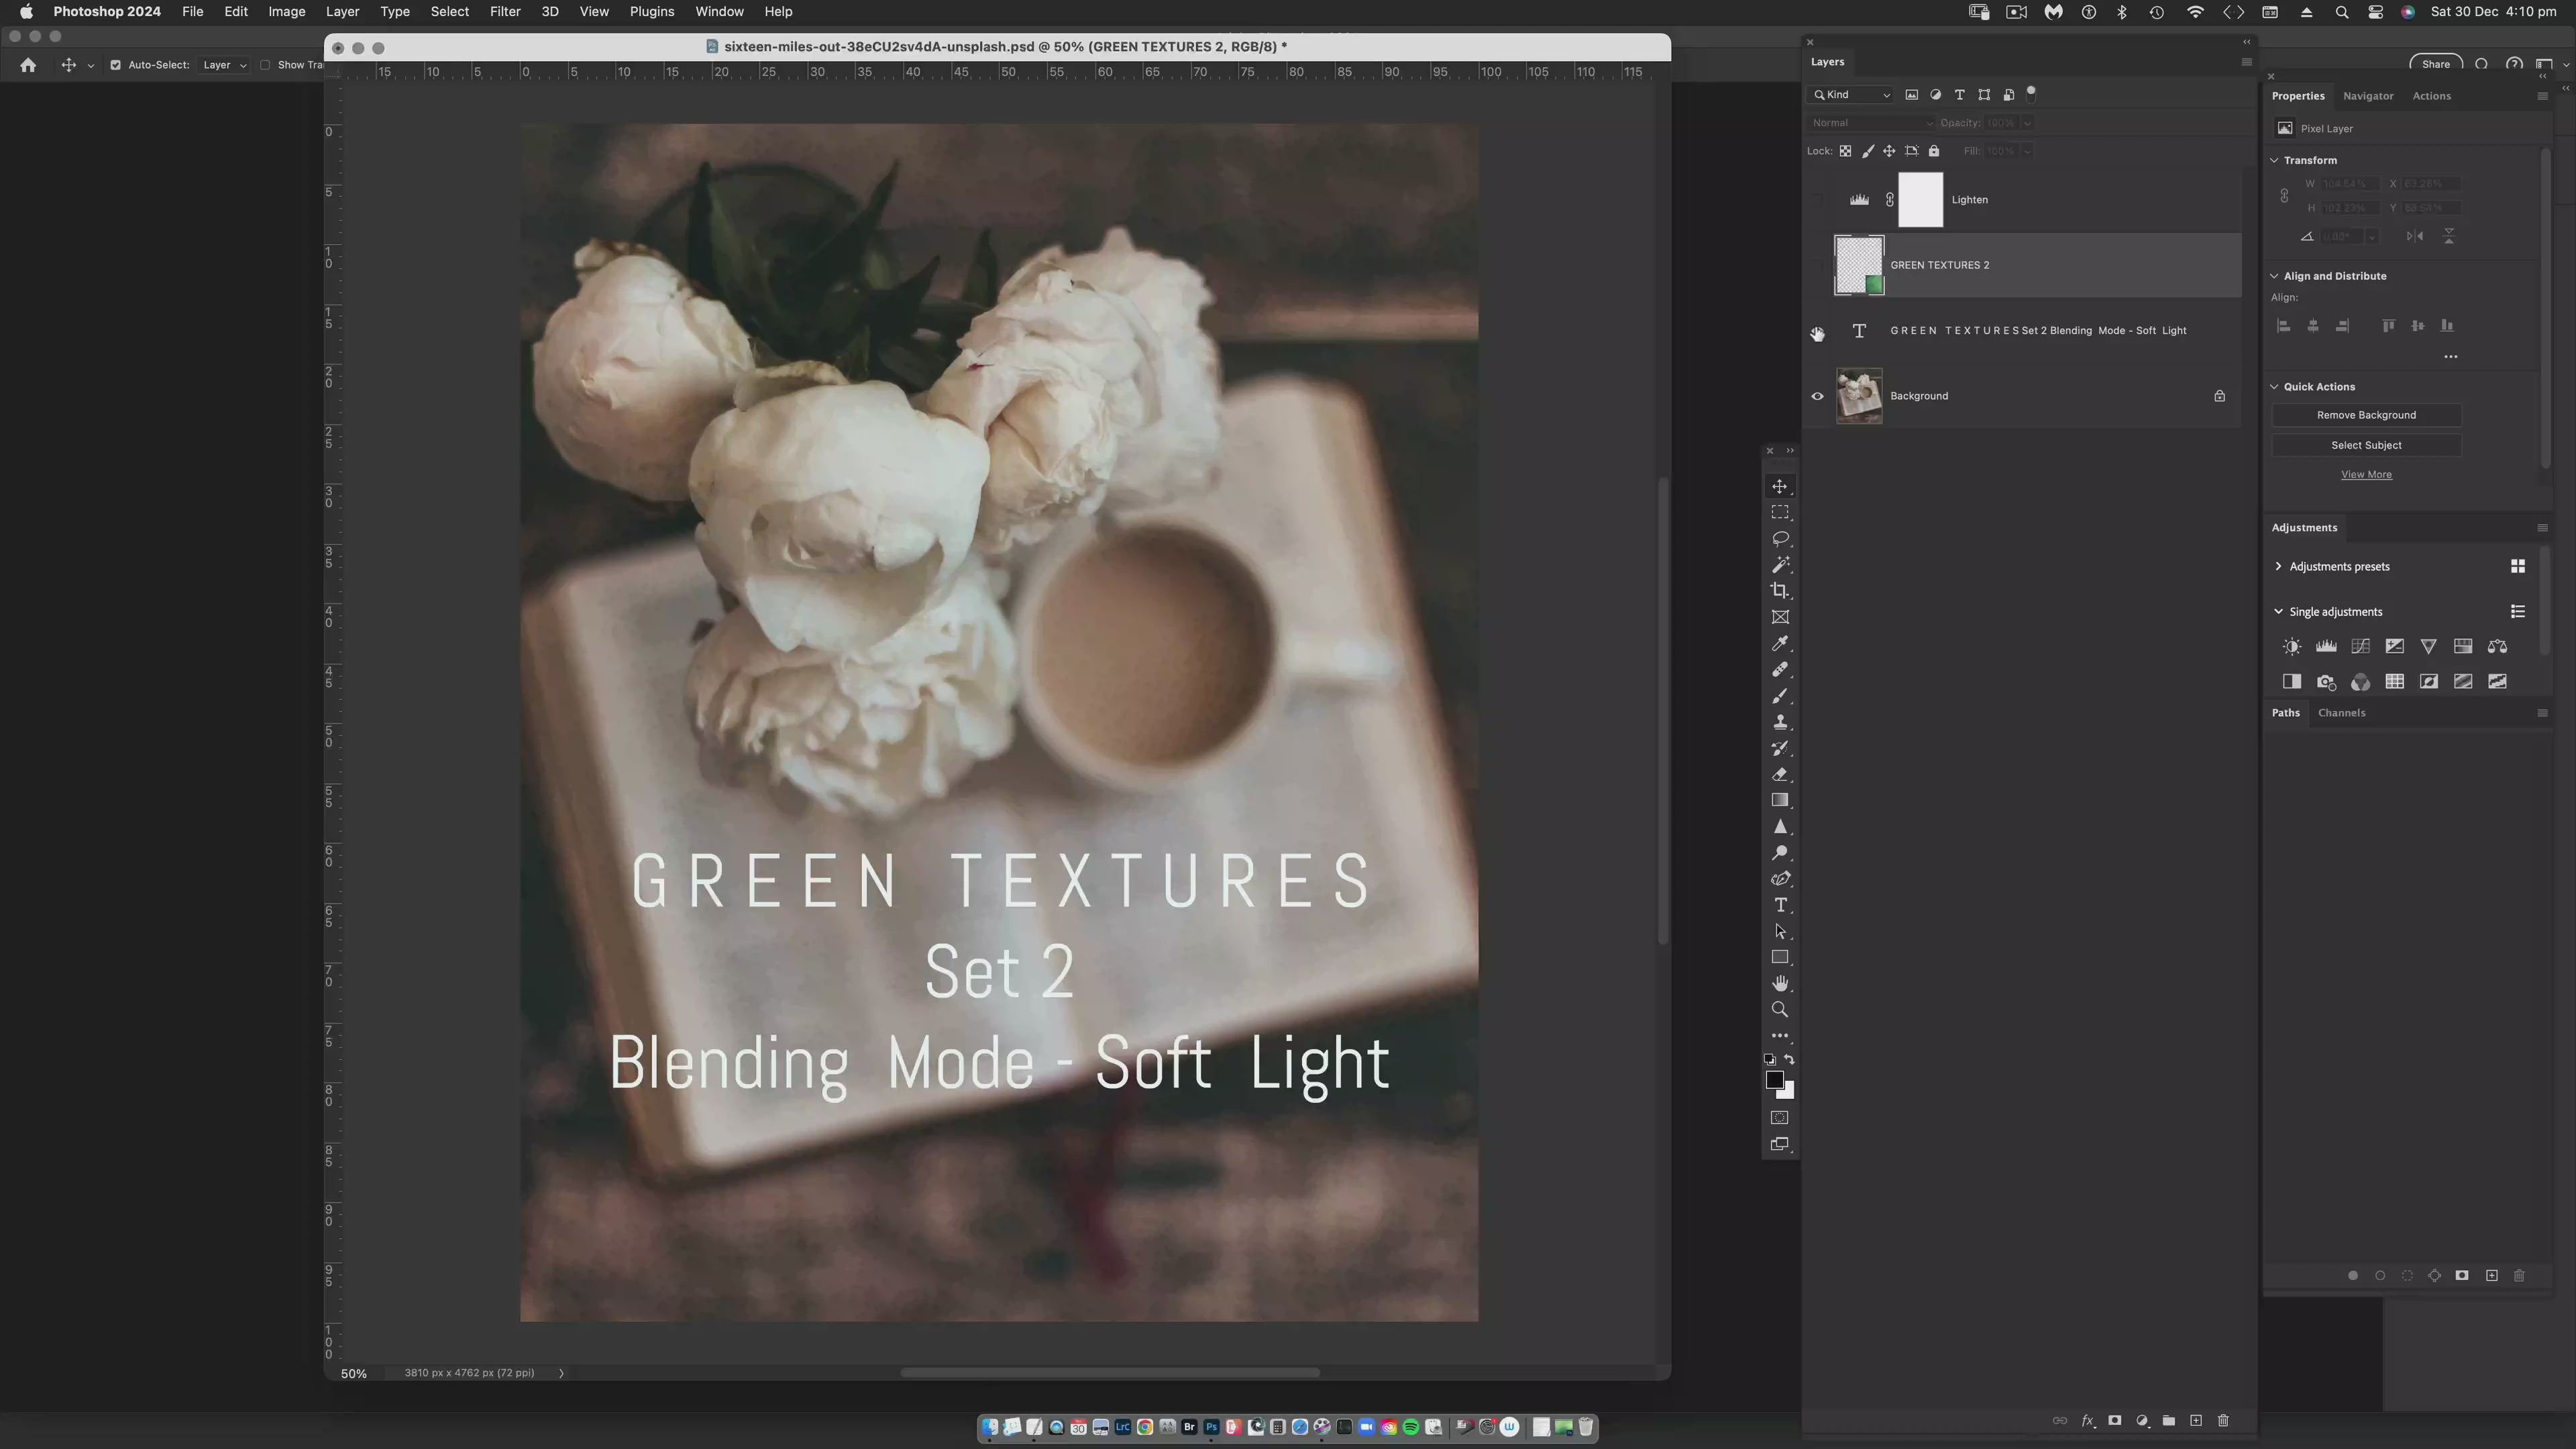The image size is (2576, 1449).
Task: Click the delete layer trash icon
Action: pyautogui.click(x=2223, y=1421)
